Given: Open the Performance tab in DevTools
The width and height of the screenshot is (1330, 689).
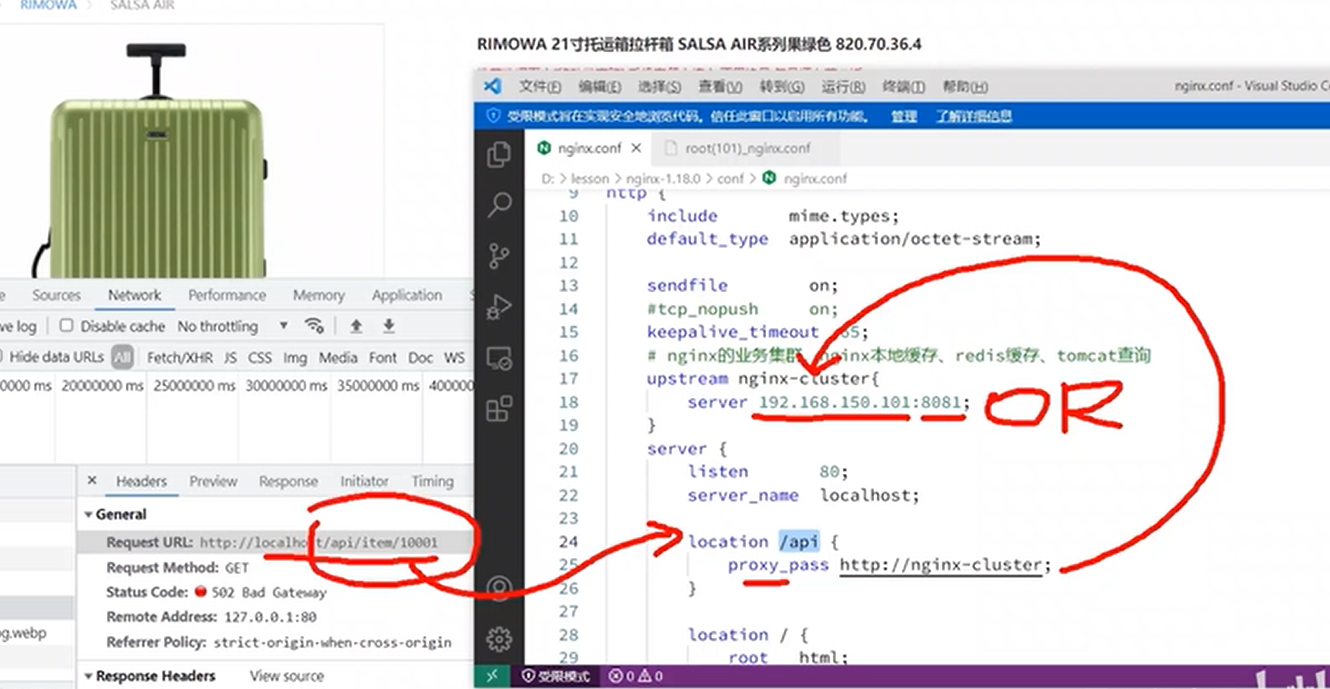Looking at the screenshot, I should [x=227, y=295].
